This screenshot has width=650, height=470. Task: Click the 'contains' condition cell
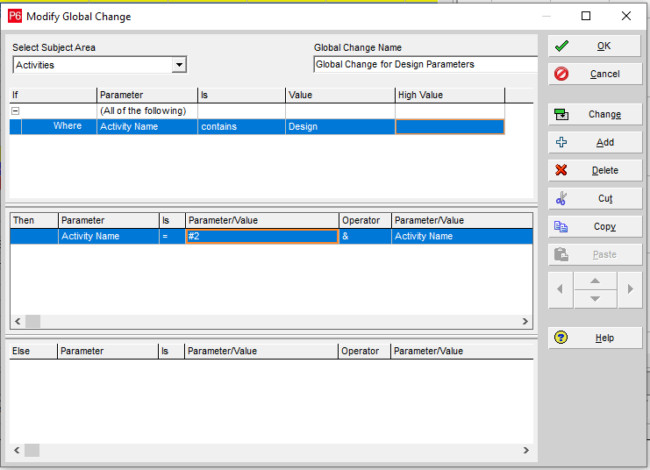coord(241,127)
